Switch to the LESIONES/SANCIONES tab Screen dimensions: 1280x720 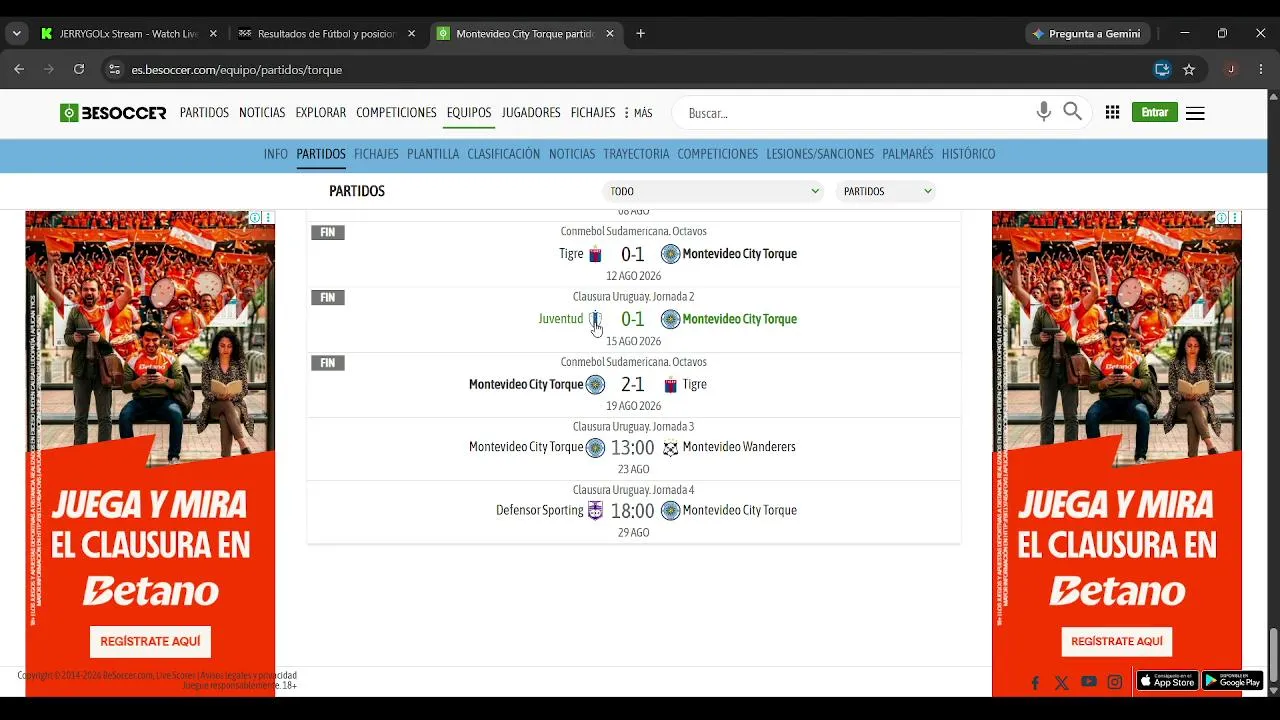point(820,154)
